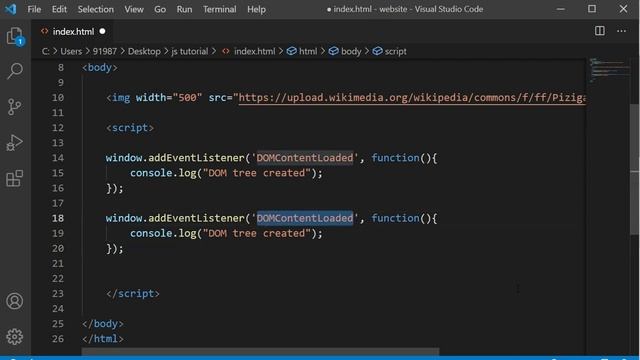The width and height of the screenshot is (640, 360).
Task: Click the VS Code logo in title bar
Action: (x=11, y=9)
